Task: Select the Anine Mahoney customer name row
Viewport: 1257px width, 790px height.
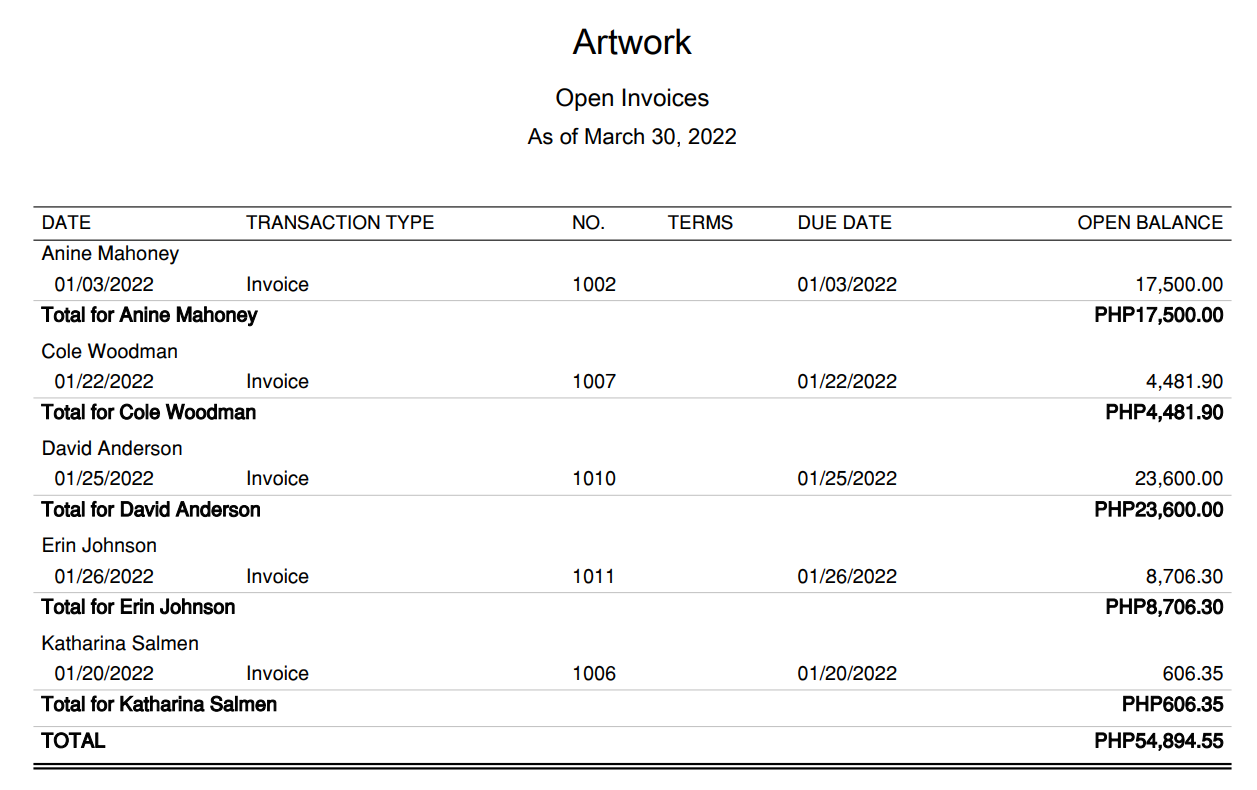Action: (110, 254)
